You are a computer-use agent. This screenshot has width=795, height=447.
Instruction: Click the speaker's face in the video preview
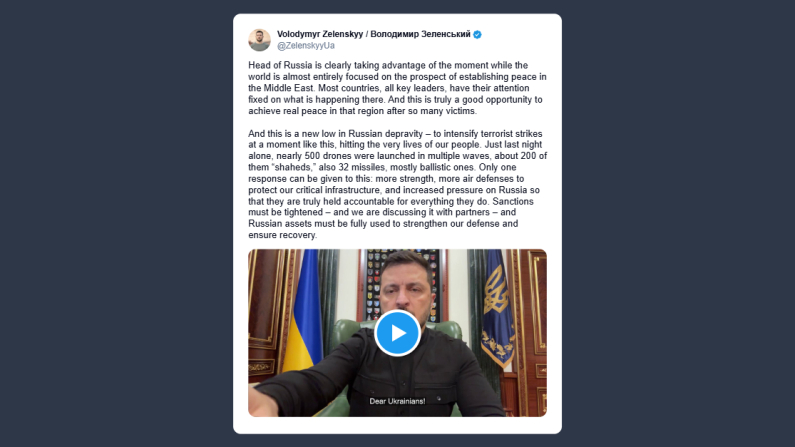coord(406,284)
